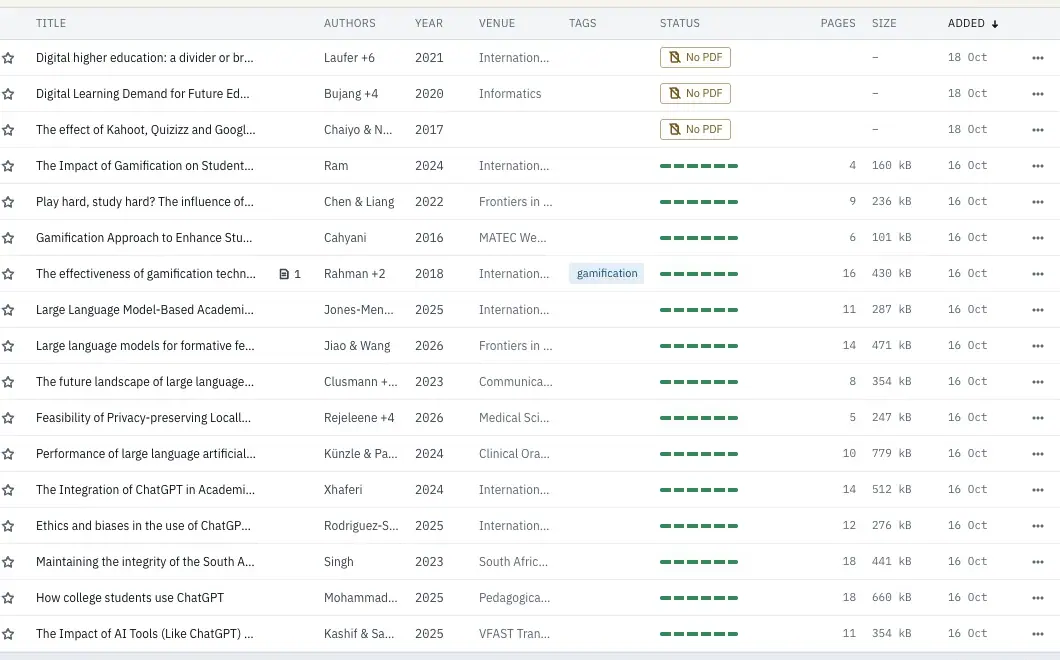Open more options for Cahyani row
Viewport: 1060px width, 660px height.
(1038, 238)
